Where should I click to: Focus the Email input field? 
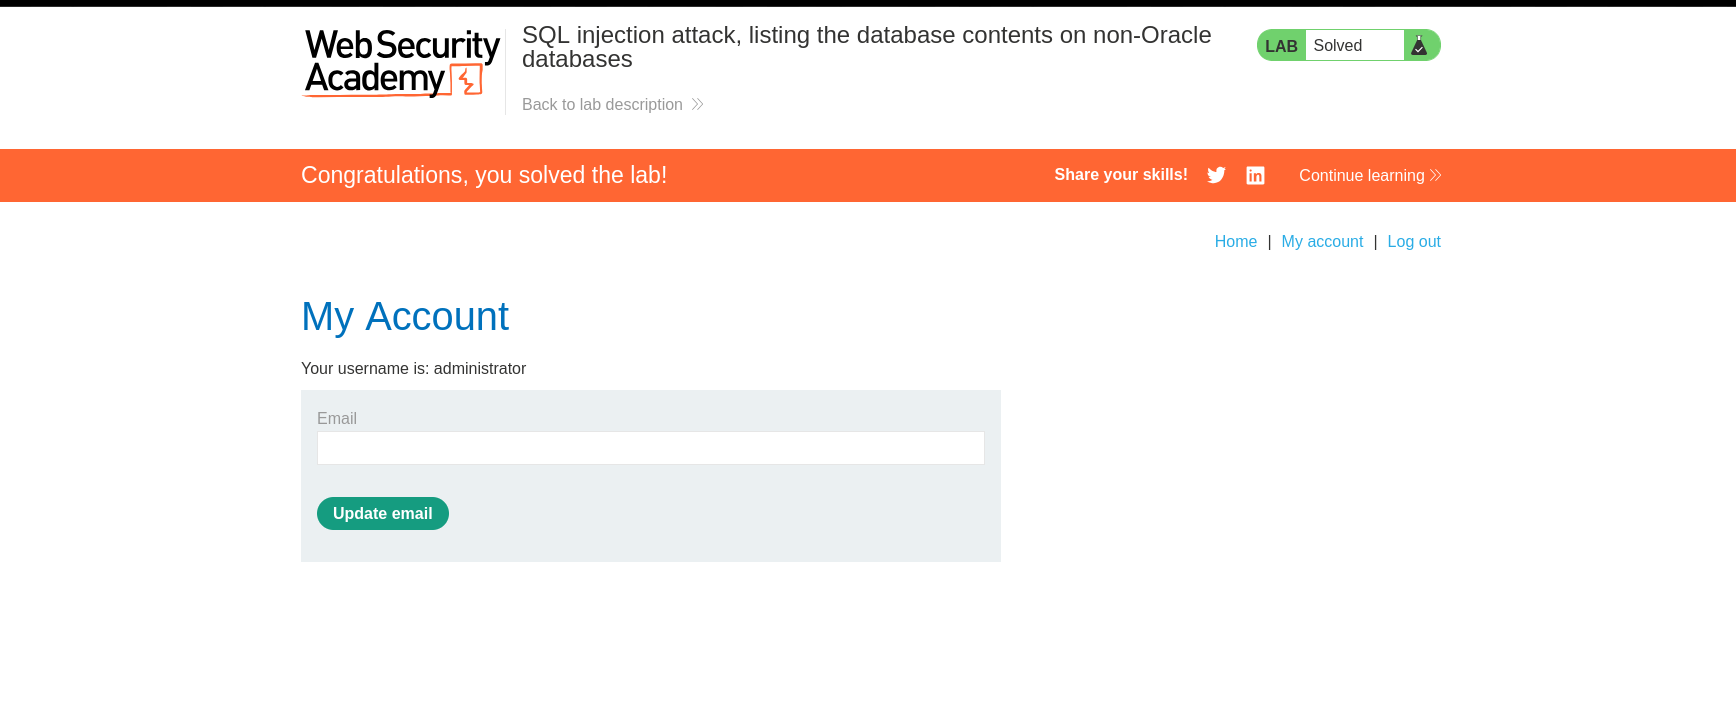(651, 448)
